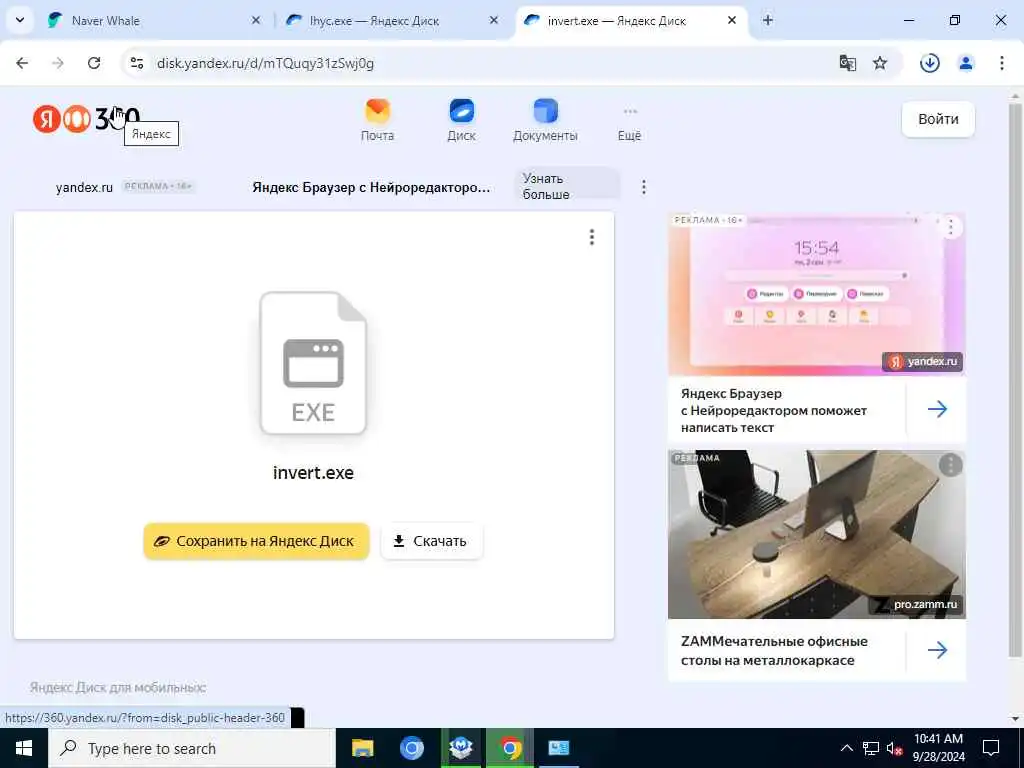Click the Type here to search box
This screenshot has height=768, width=1024.
click(191, 748)
